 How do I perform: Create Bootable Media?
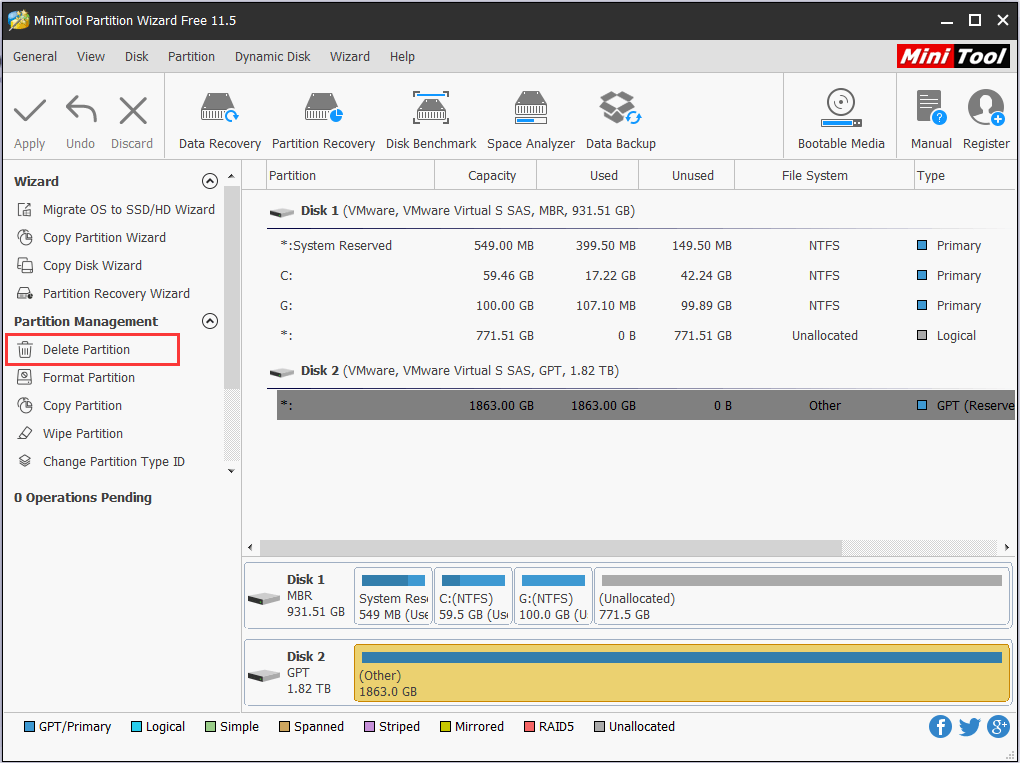841,120
